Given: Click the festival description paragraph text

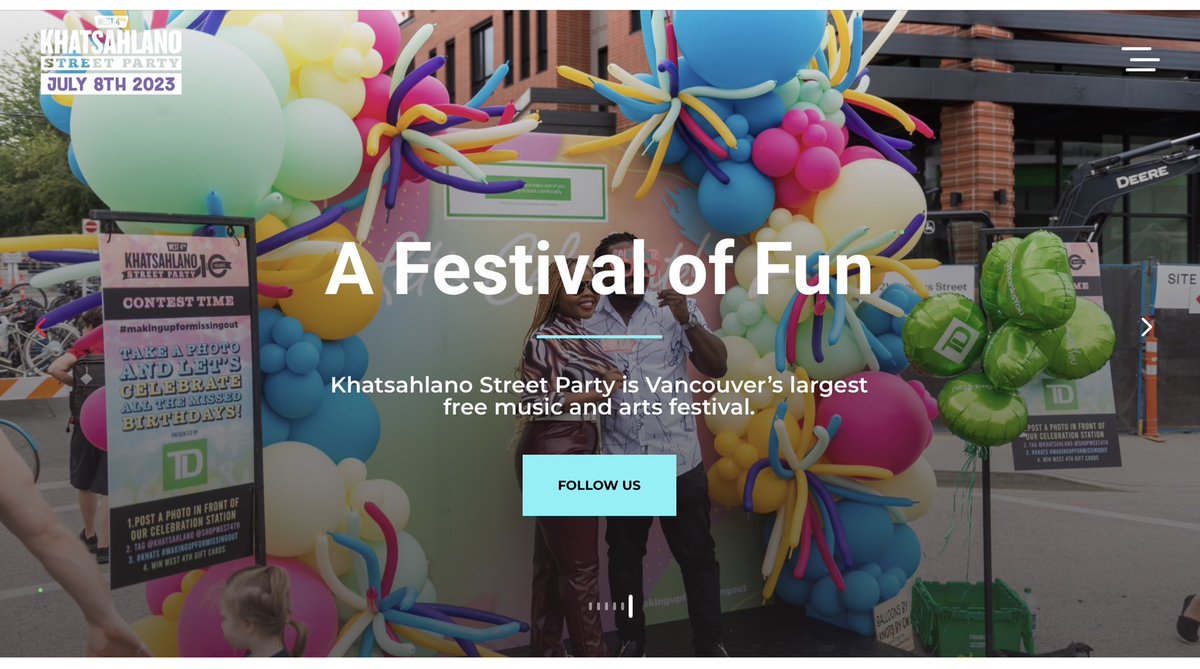Looking at the screenshot, I should click(599, 396).
